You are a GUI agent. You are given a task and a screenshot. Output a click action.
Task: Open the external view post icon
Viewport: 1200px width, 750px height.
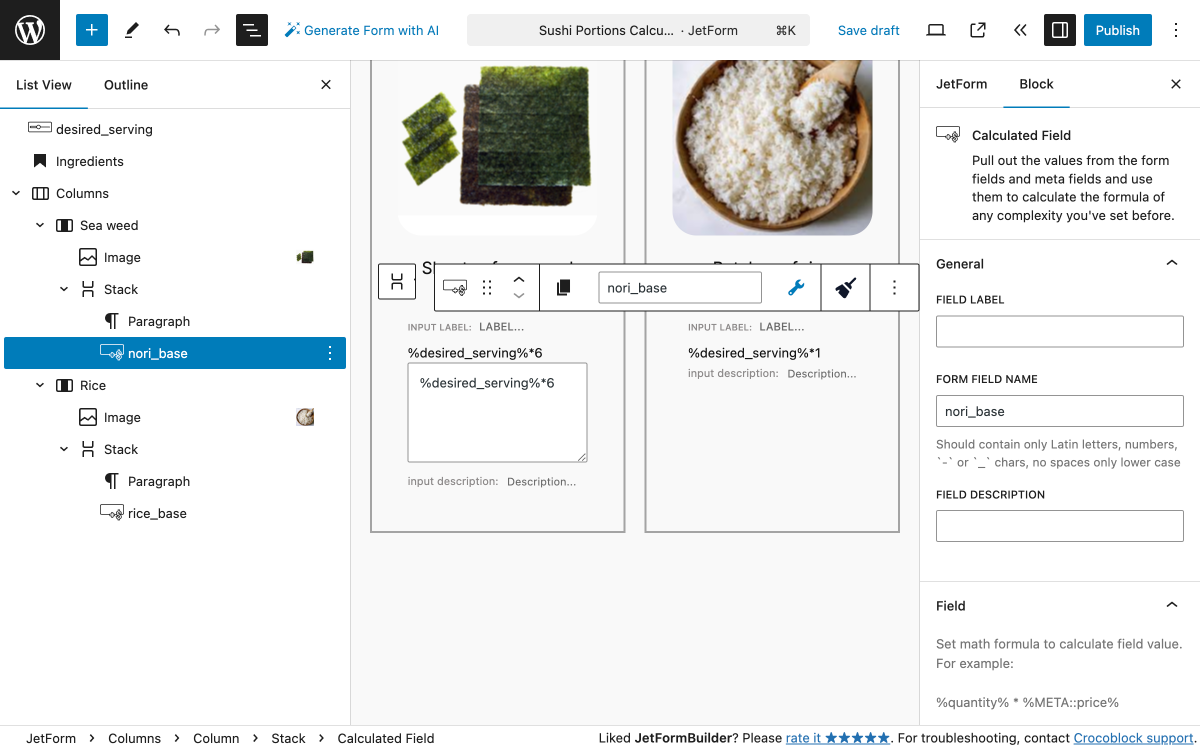(978, 30)
